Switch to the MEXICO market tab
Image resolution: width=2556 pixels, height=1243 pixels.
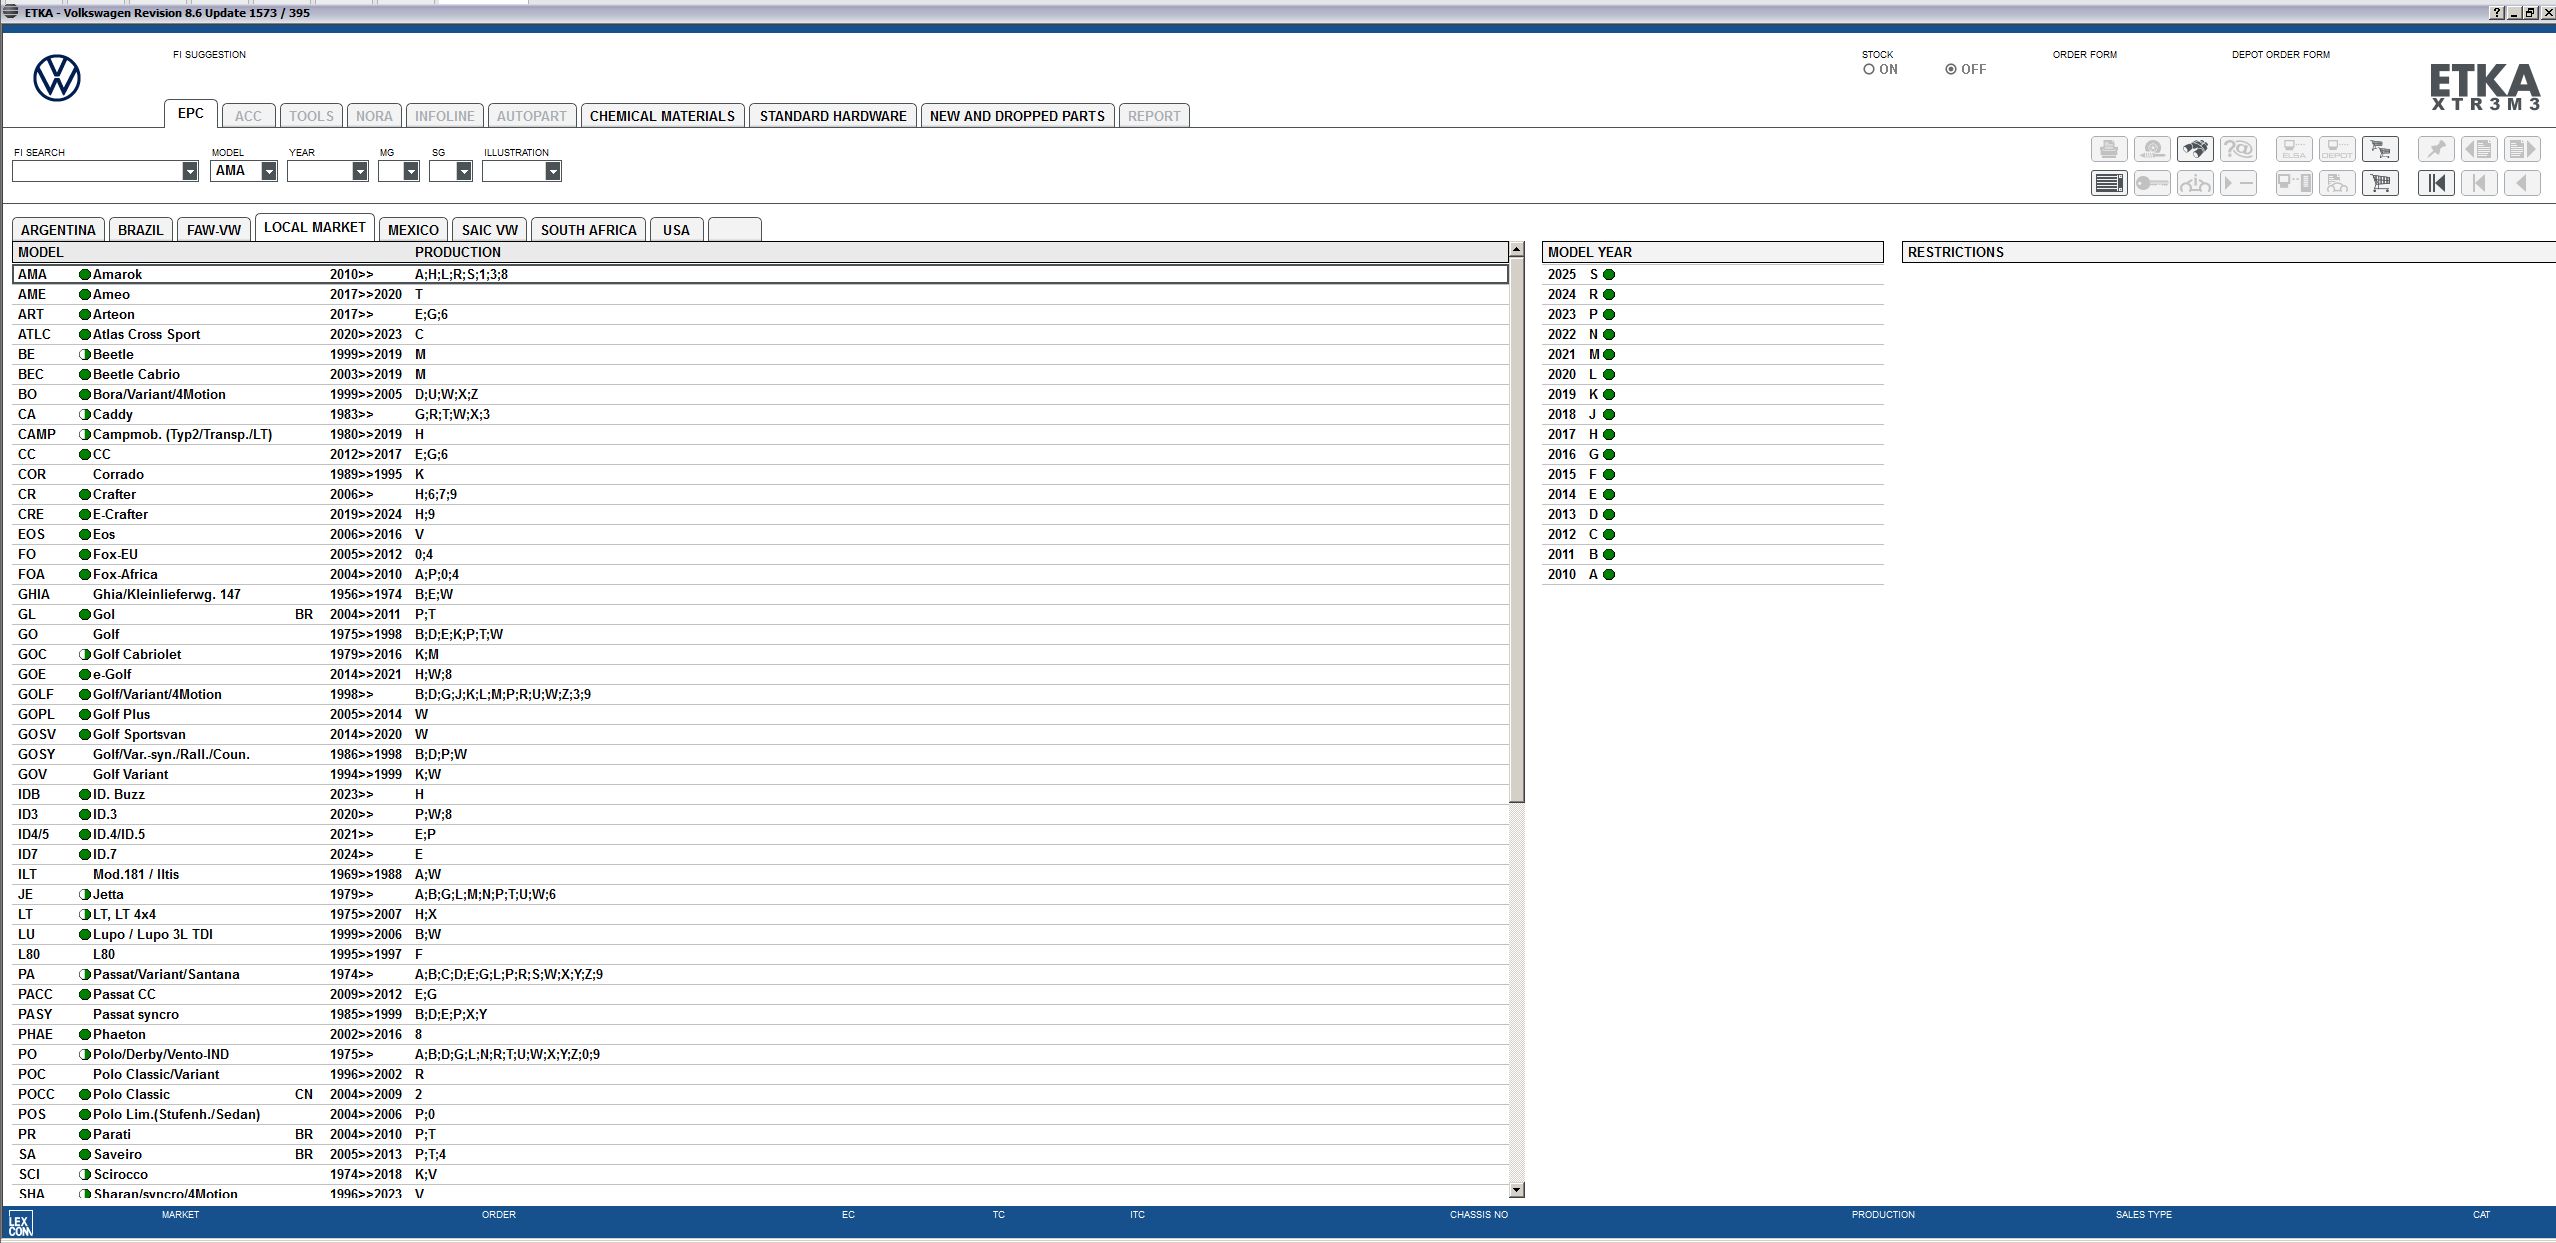pyautogui.click(x=413, y=230)
